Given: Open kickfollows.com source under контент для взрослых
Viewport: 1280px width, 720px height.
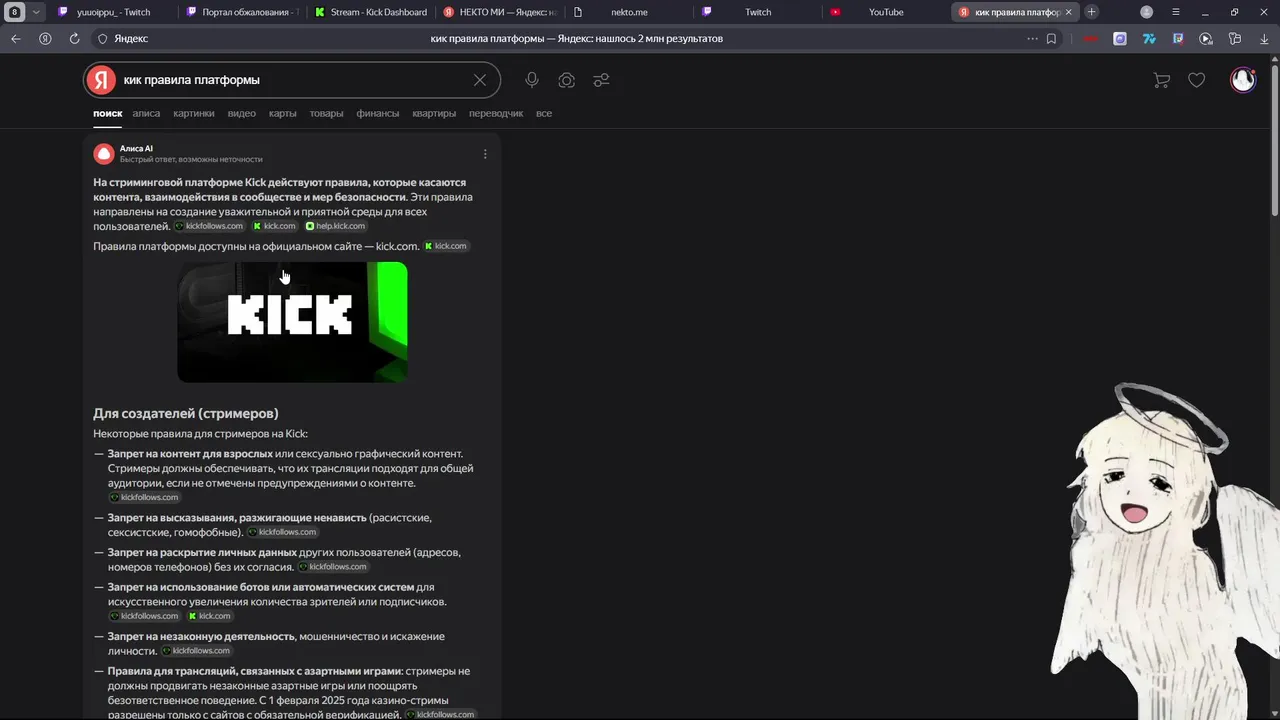Looking at the screenshot, I should pos(144,497).
